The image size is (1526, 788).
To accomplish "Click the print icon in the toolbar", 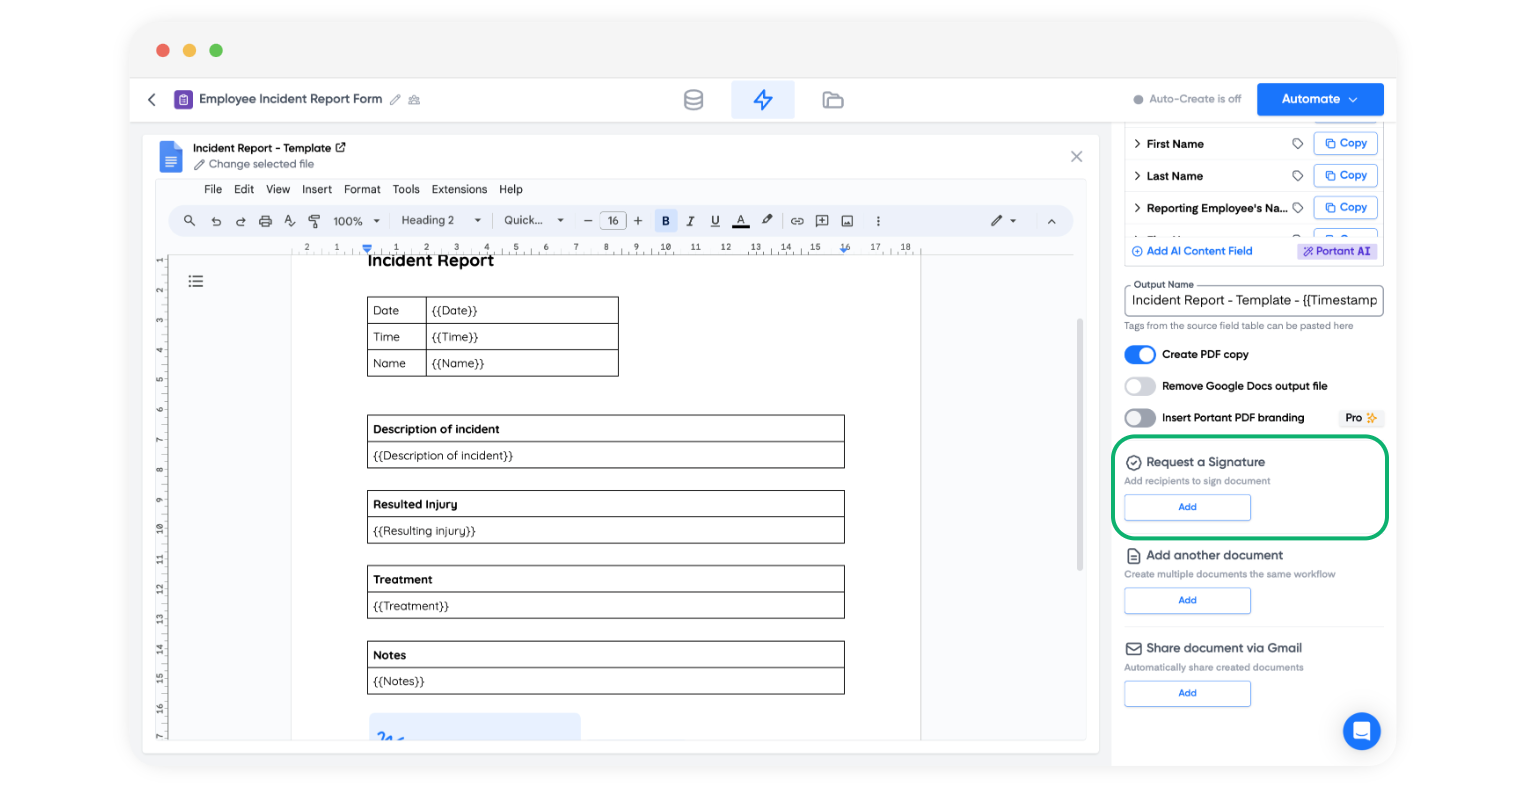I will [x=265, y=221].
